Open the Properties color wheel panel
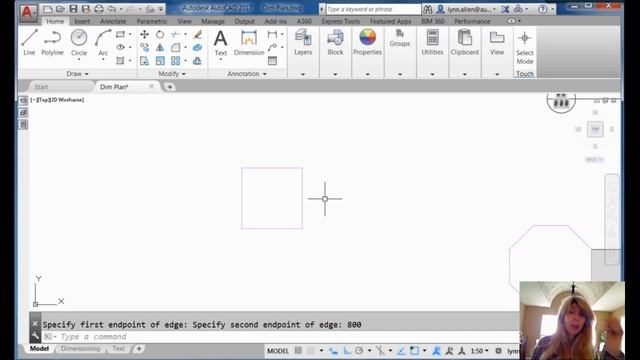 (367, 42)
